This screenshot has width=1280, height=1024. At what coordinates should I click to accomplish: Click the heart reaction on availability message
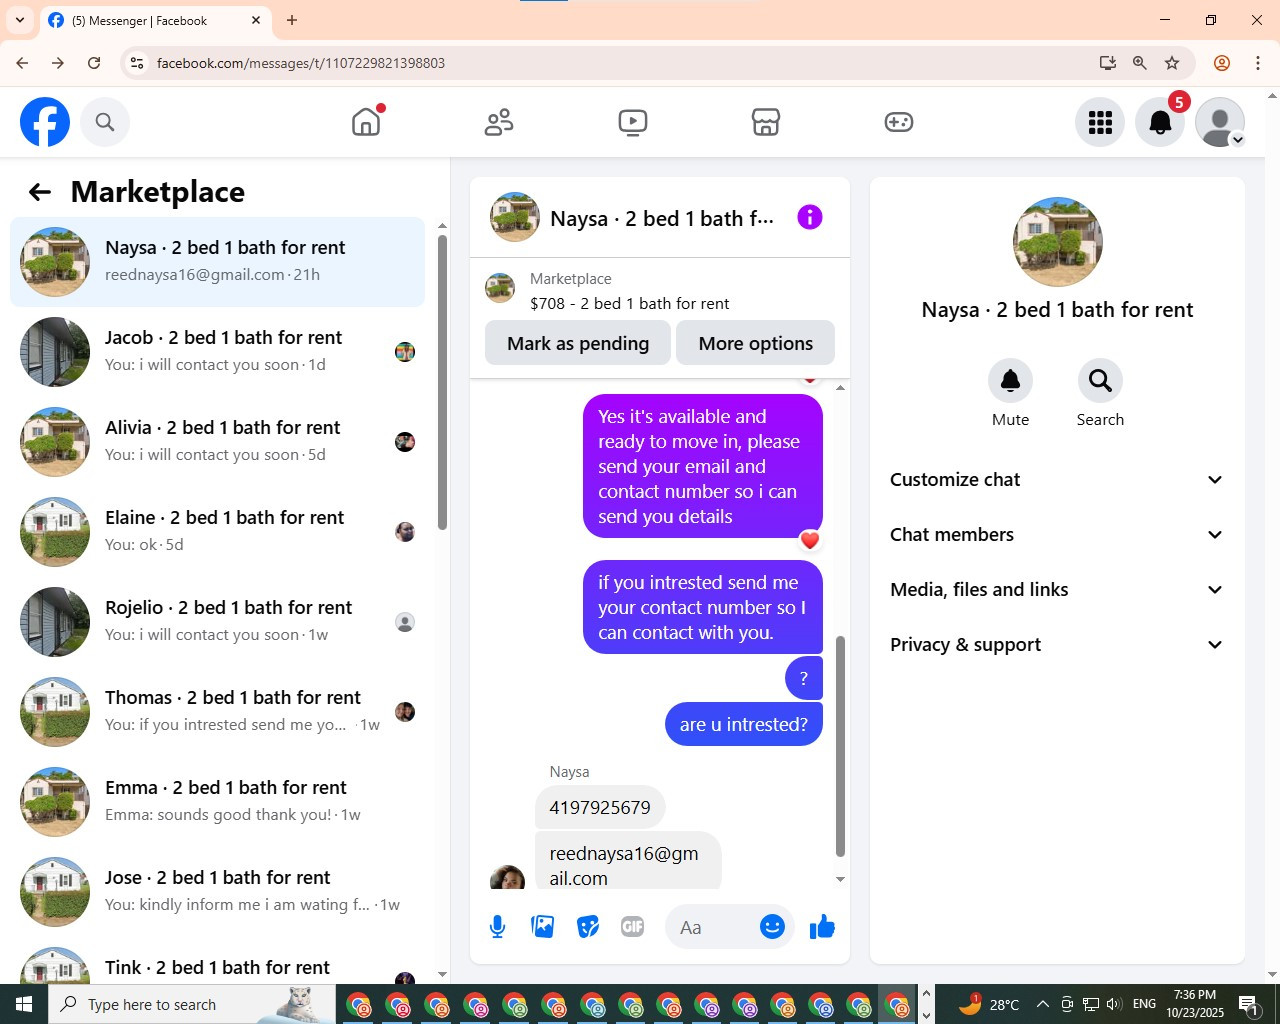(809, 540)
